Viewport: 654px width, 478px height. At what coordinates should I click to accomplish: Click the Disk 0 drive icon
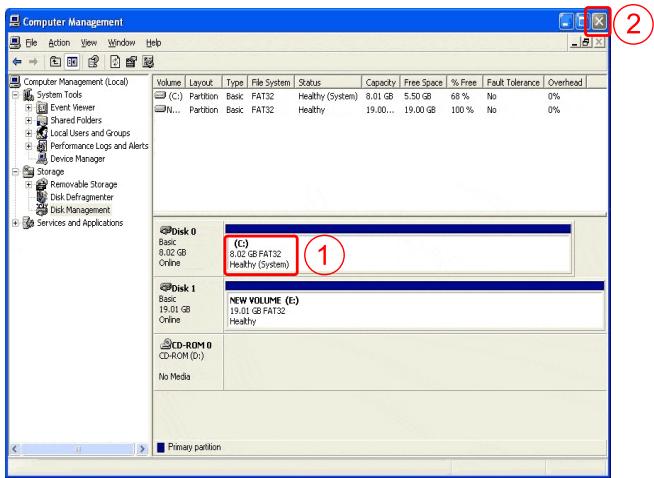pyautogui.click(x=165, y=230)
